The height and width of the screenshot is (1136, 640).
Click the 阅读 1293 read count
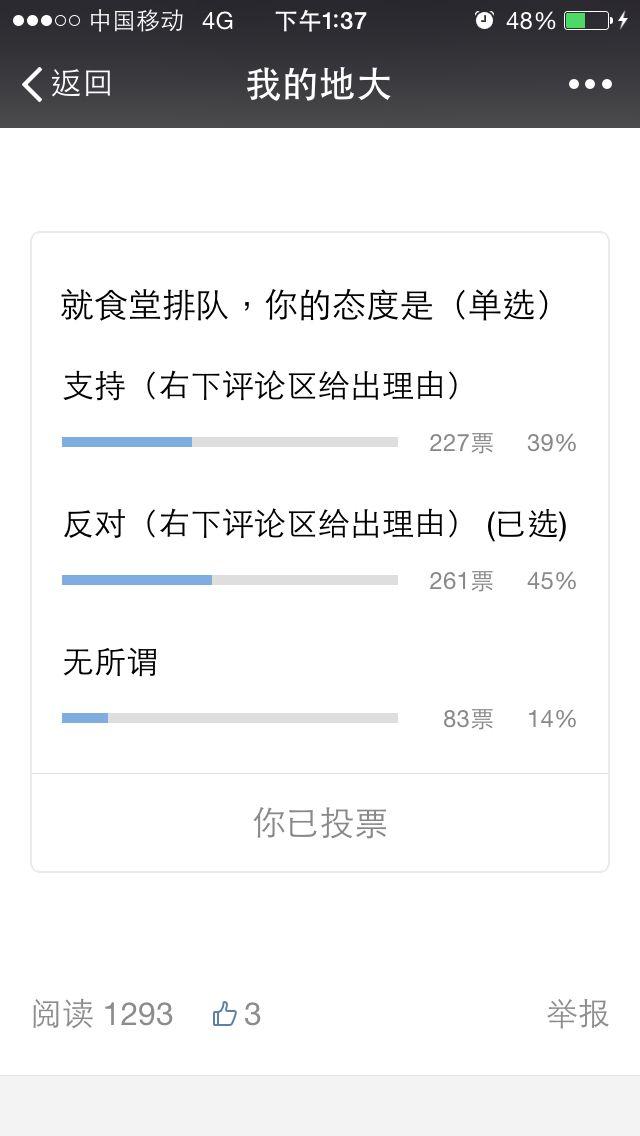pos(102,1014)
